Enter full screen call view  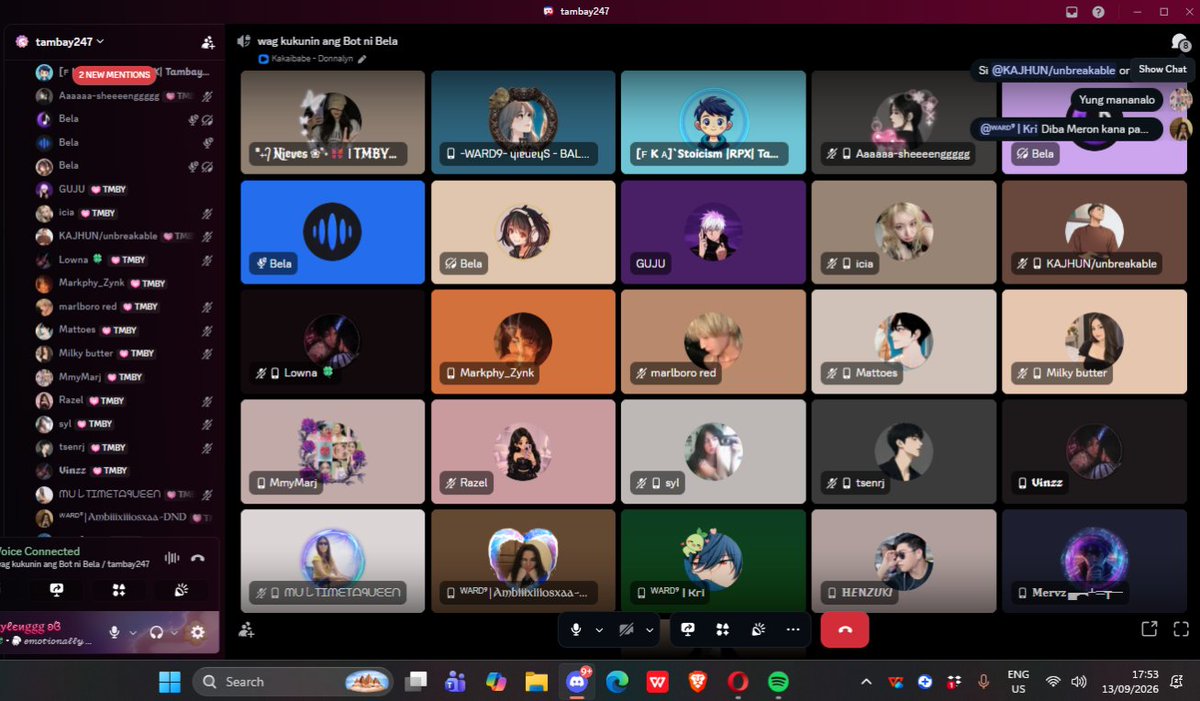point(1181,629)
